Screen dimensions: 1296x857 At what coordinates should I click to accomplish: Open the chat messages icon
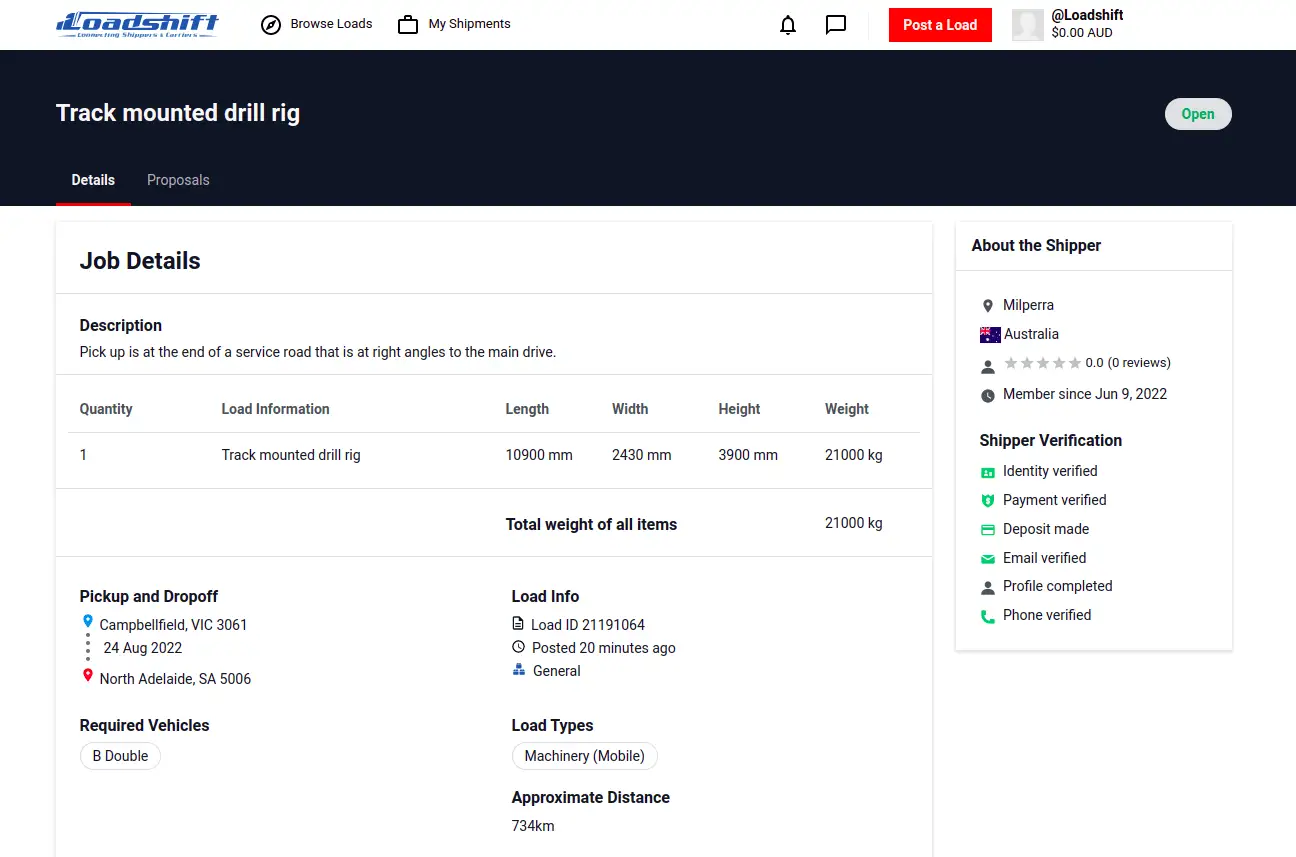click(835, 24)
